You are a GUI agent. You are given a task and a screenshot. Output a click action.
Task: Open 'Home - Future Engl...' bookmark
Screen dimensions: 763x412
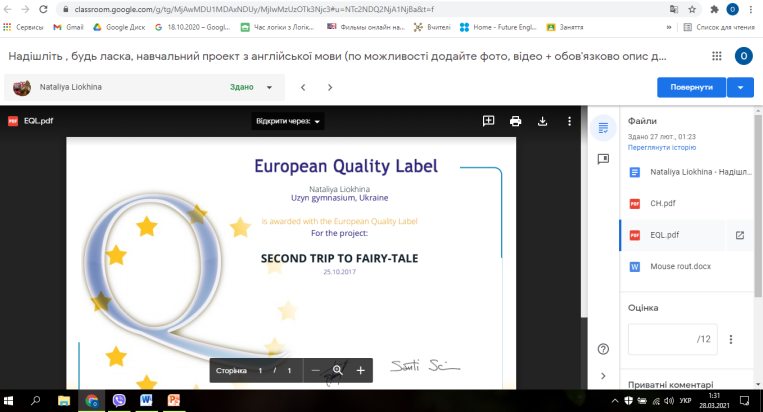click(x=498, y=27)
